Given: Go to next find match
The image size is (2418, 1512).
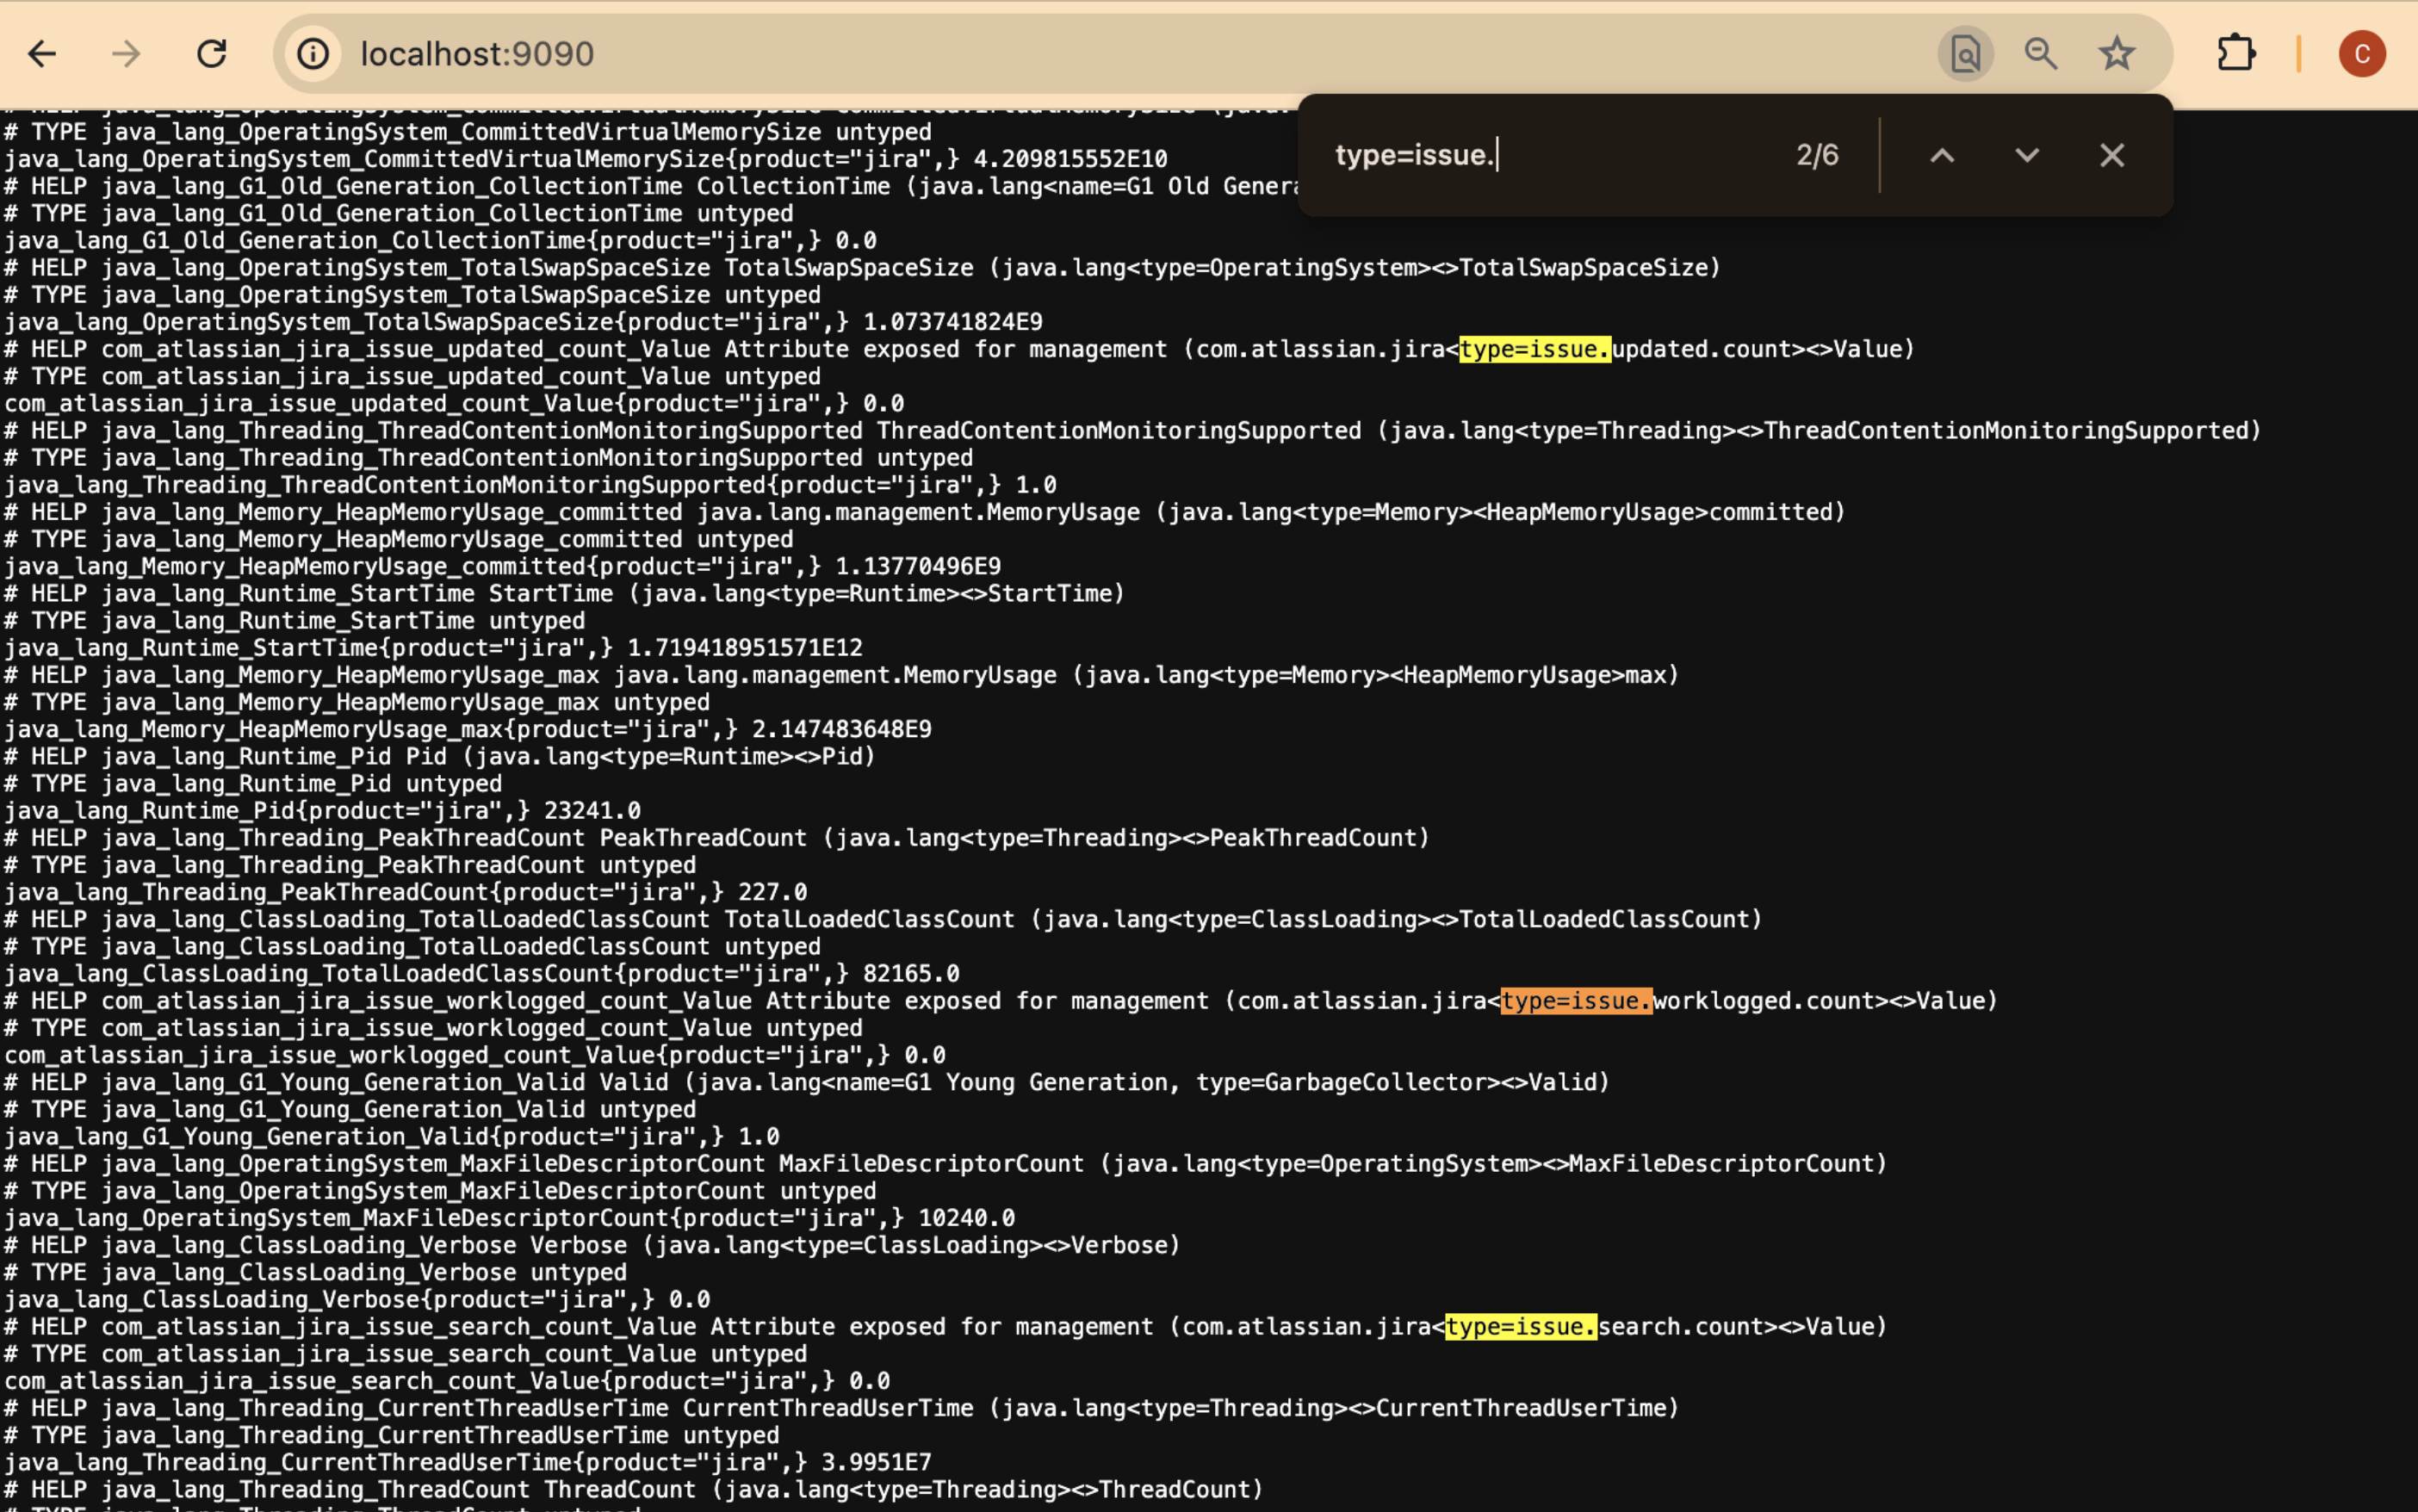Looking at the screenshot, I should tap(2027, 155).
